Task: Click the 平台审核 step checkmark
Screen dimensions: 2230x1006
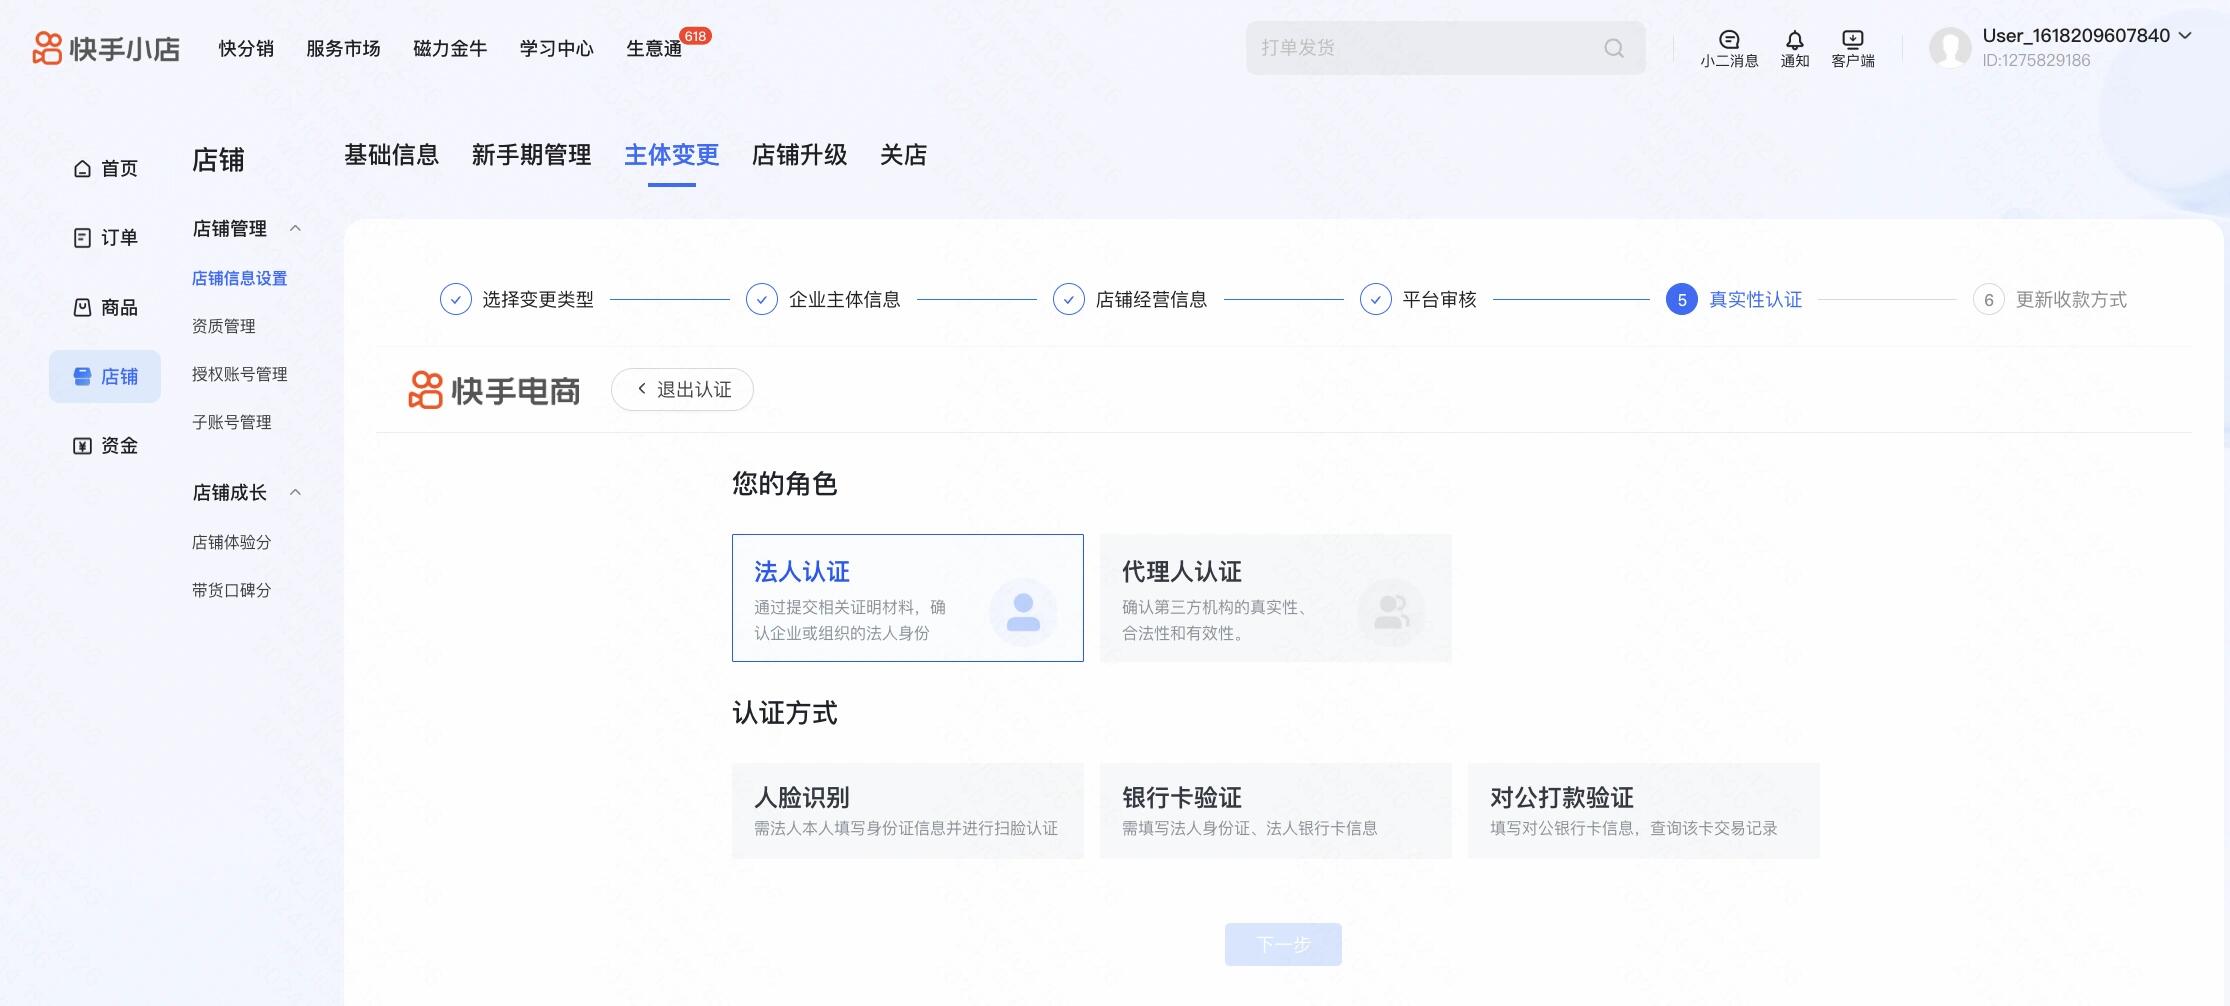Action: 1376,299
